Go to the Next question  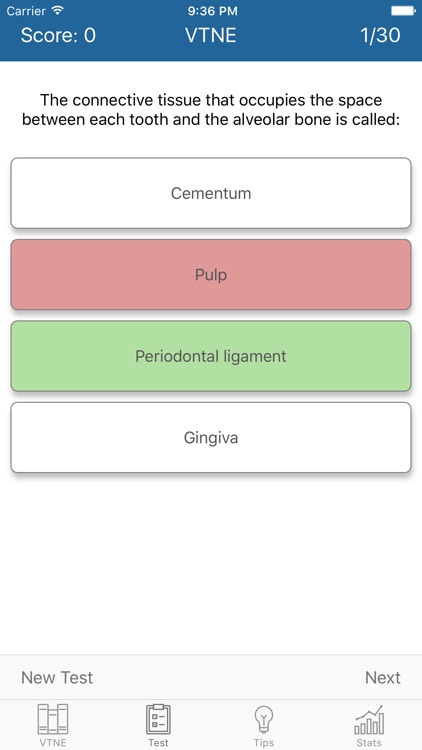(x=383, y=677)
